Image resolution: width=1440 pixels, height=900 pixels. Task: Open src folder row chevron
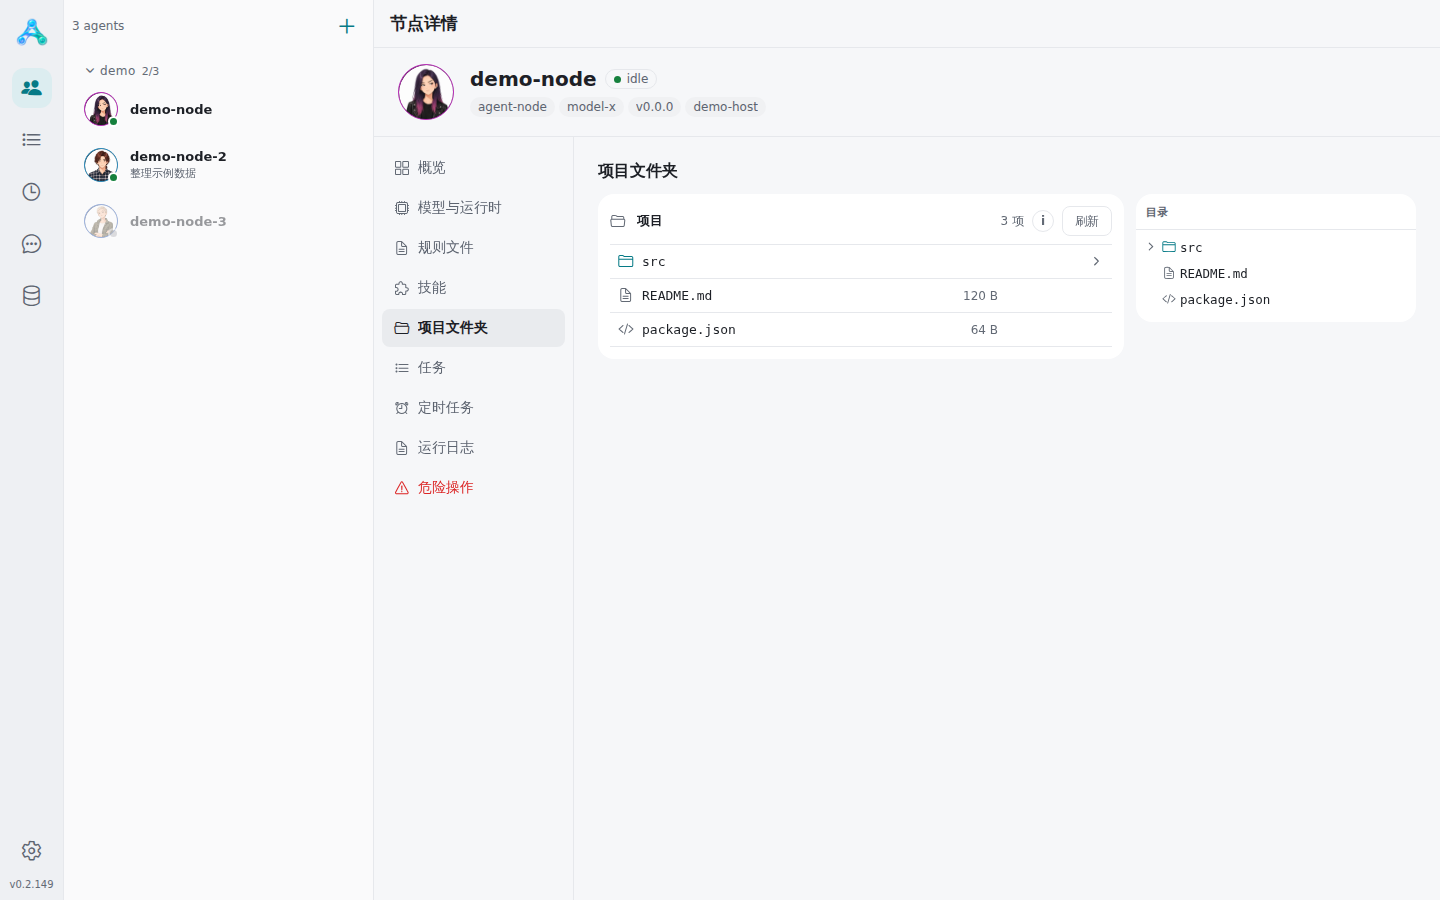1096,261
